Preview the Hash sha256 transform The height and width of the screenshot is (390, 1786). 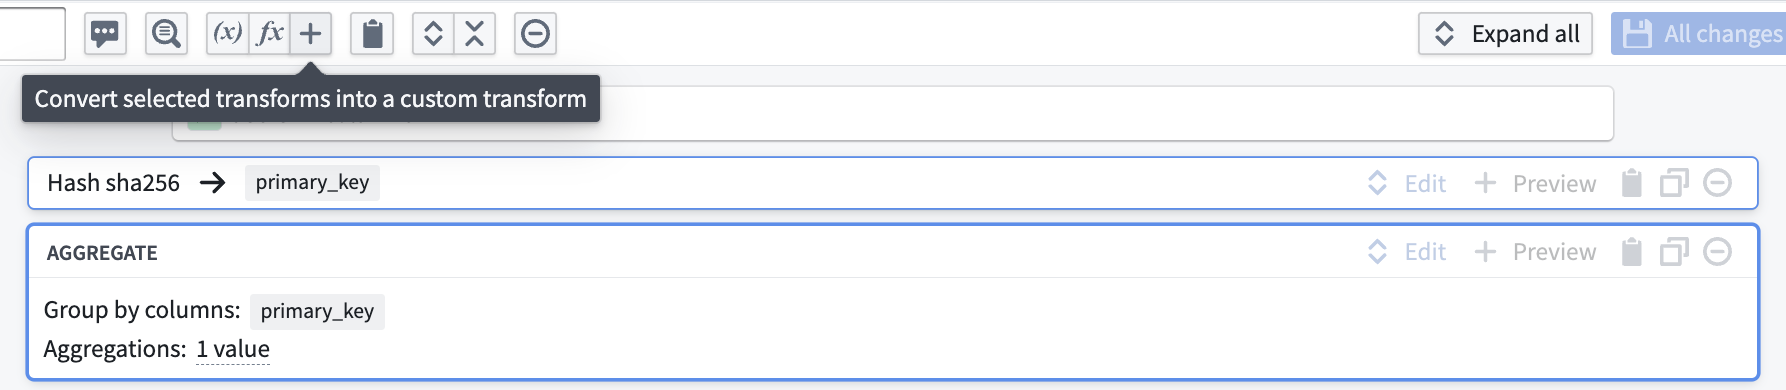(x=1536, y=183)
